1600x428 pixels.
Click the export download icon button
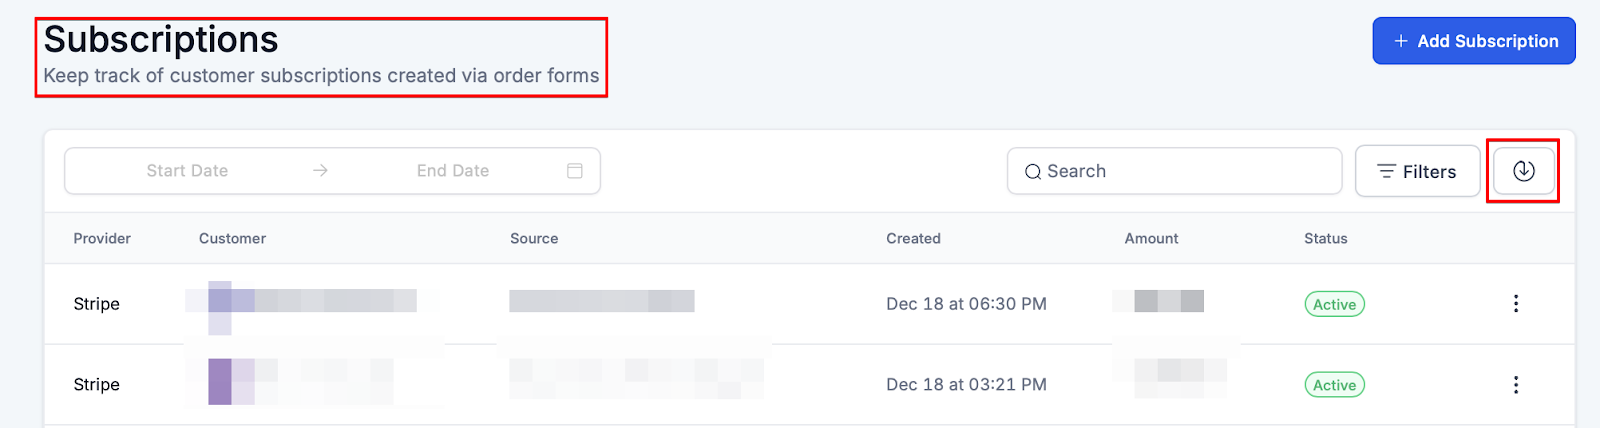click(1523, 171)
